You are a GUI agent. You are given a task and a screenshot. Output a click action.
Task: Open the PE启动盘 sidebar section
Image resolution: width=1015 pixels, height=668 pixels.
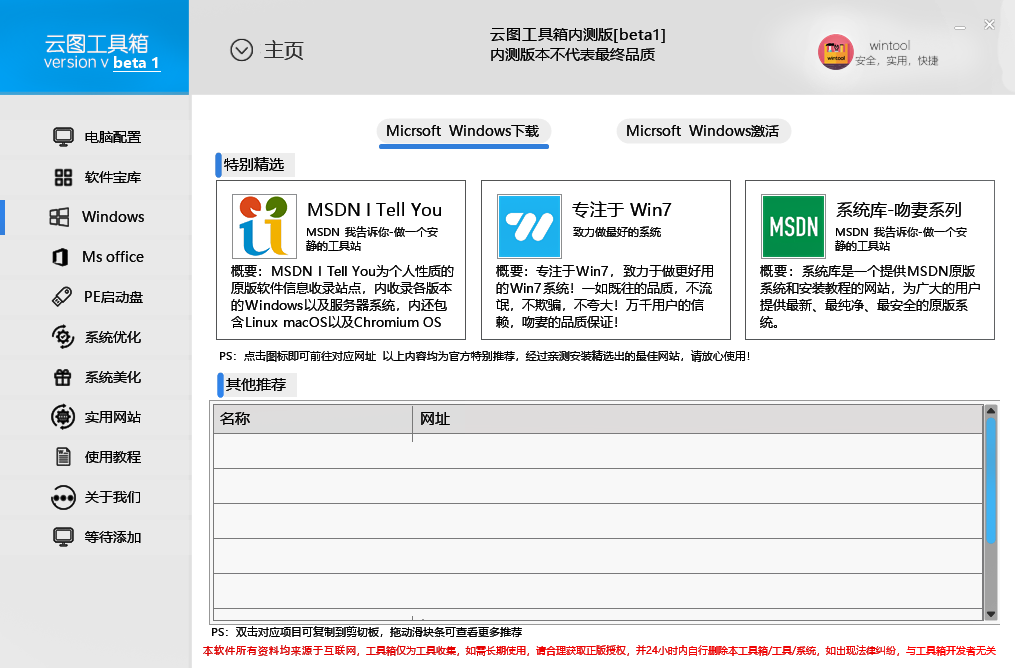click(96, 297)
